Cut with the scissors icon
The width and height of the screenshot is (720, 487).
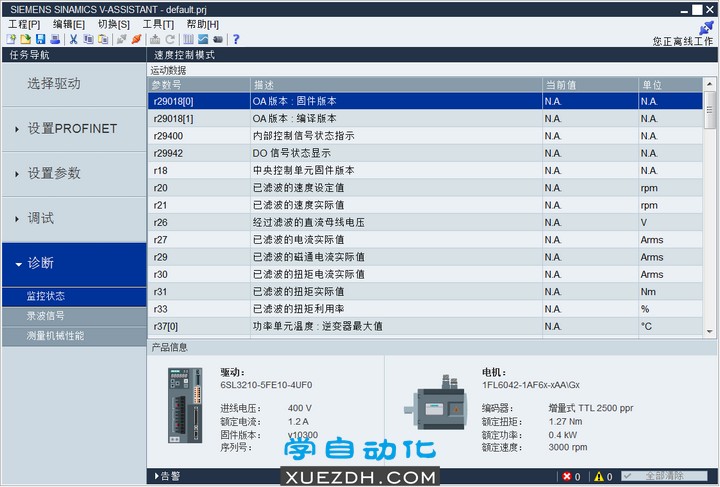click(73, 39)
